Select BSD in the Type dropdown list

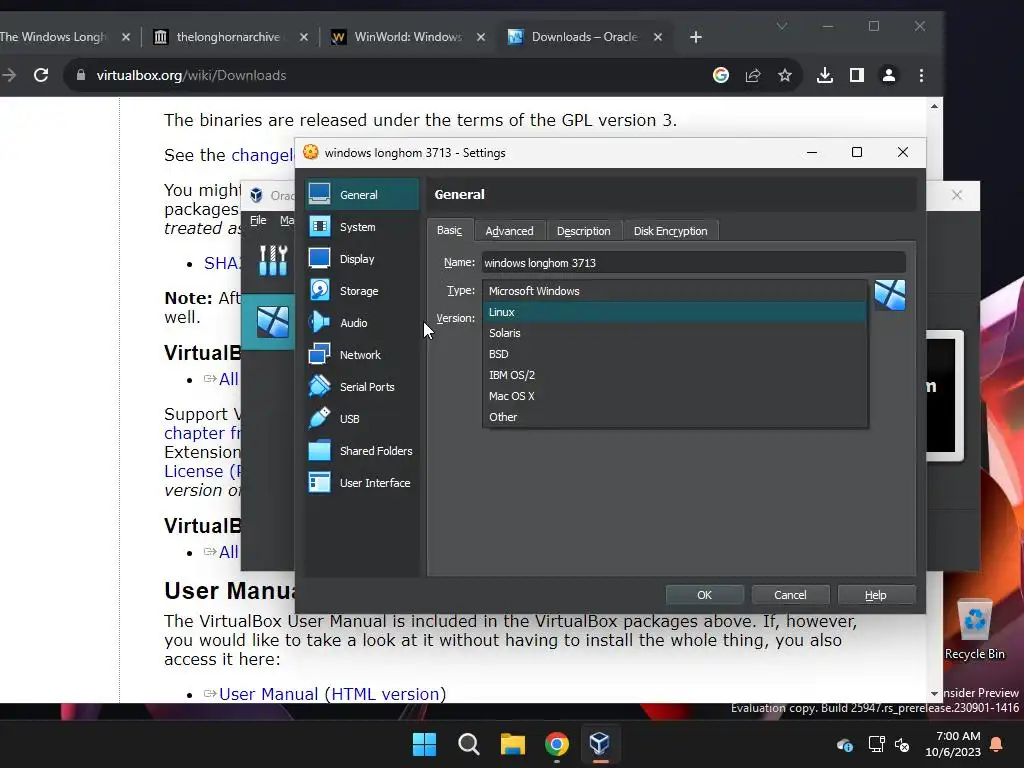pos(675,354)
